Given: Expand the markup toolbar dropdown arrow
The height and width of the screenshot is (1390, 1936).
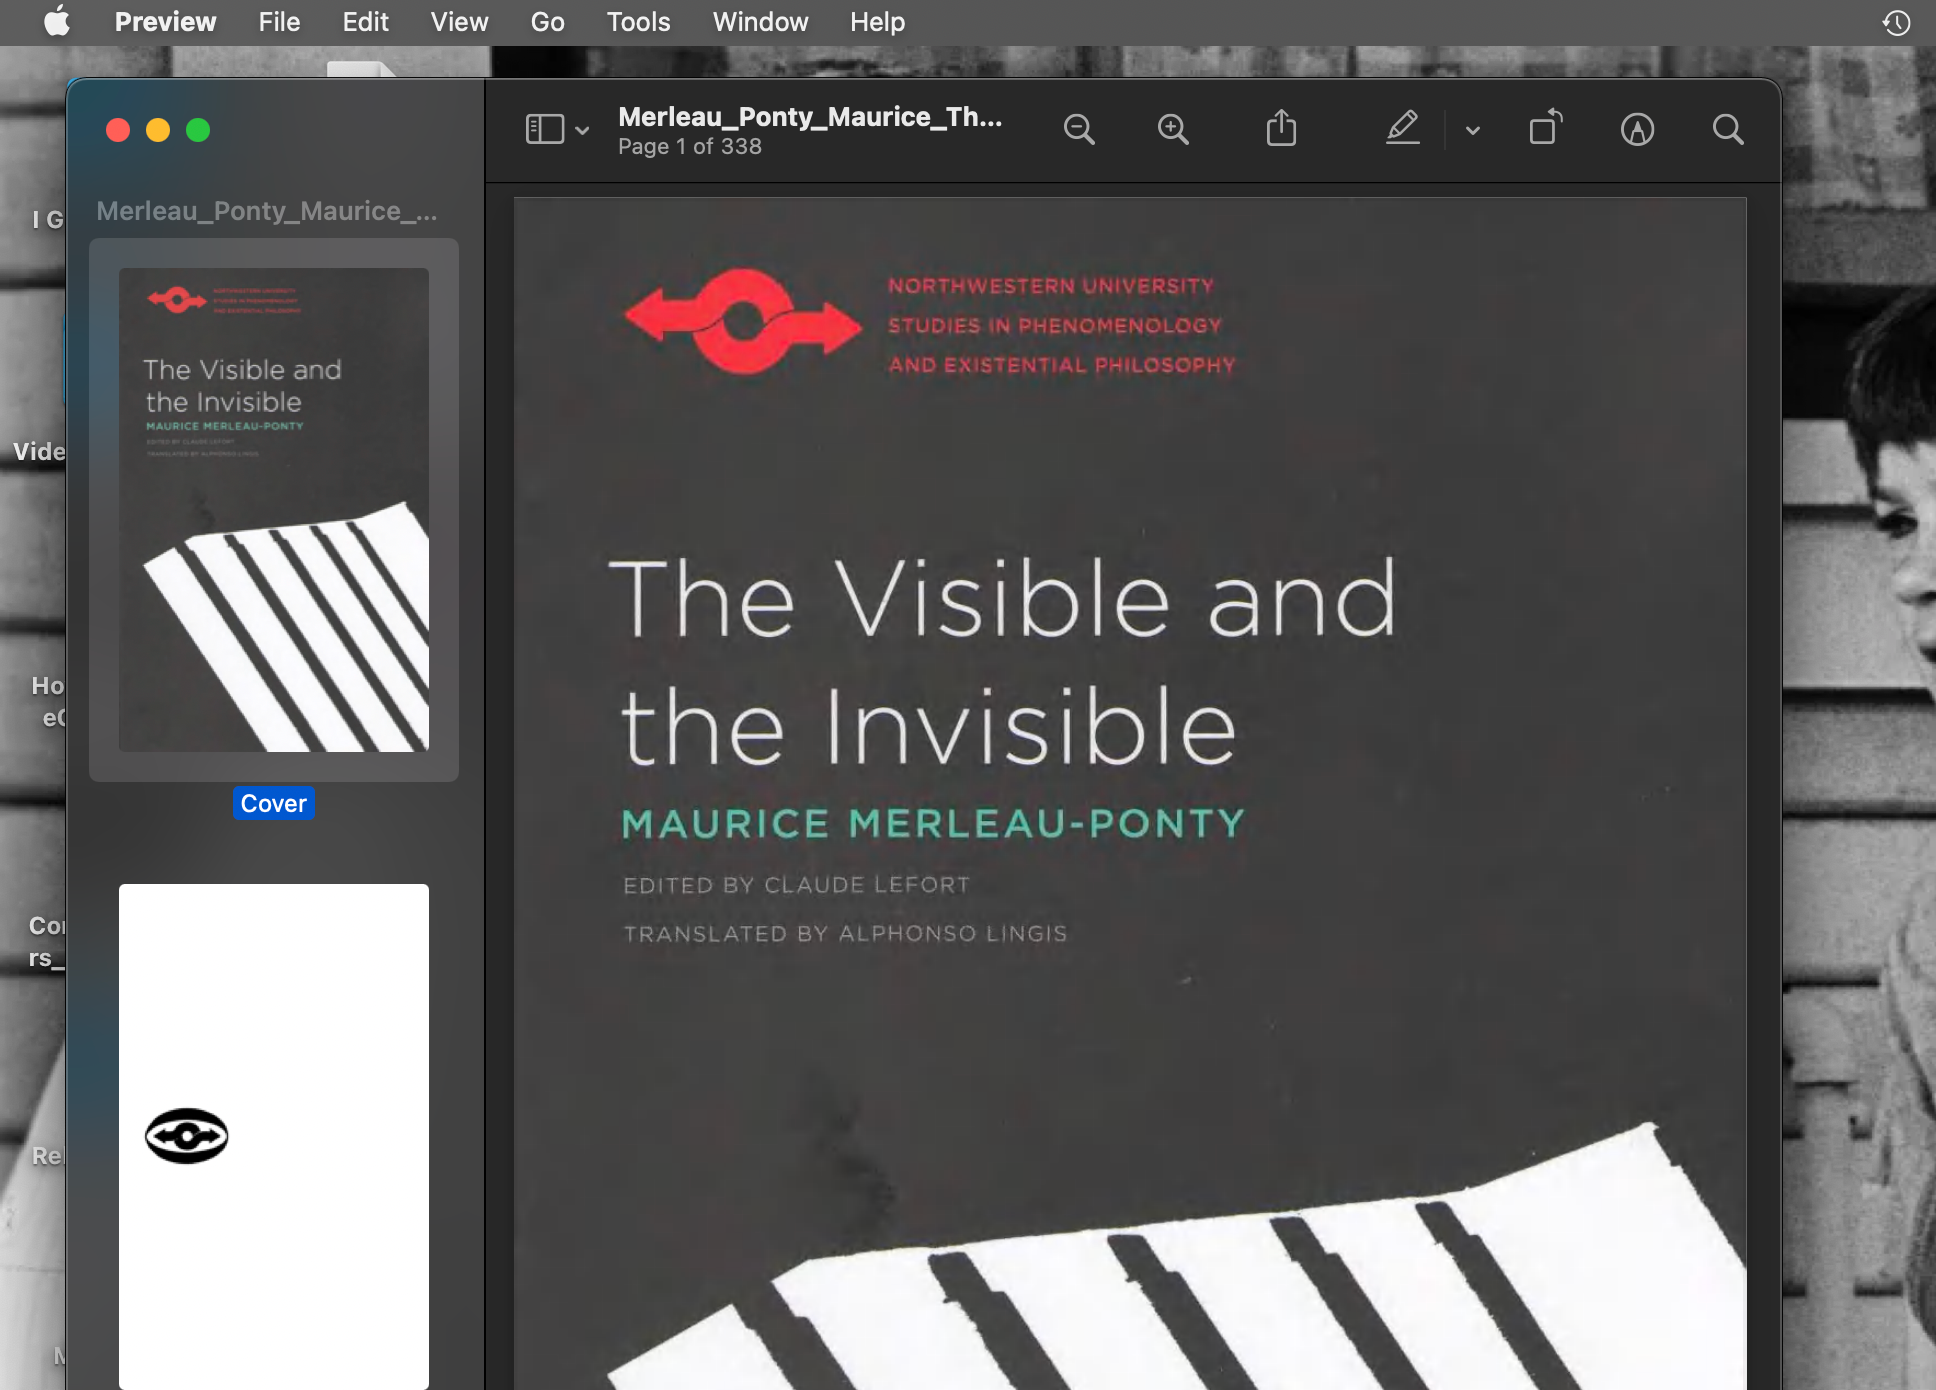Looking at the screenshot, I should [1470, 131].
